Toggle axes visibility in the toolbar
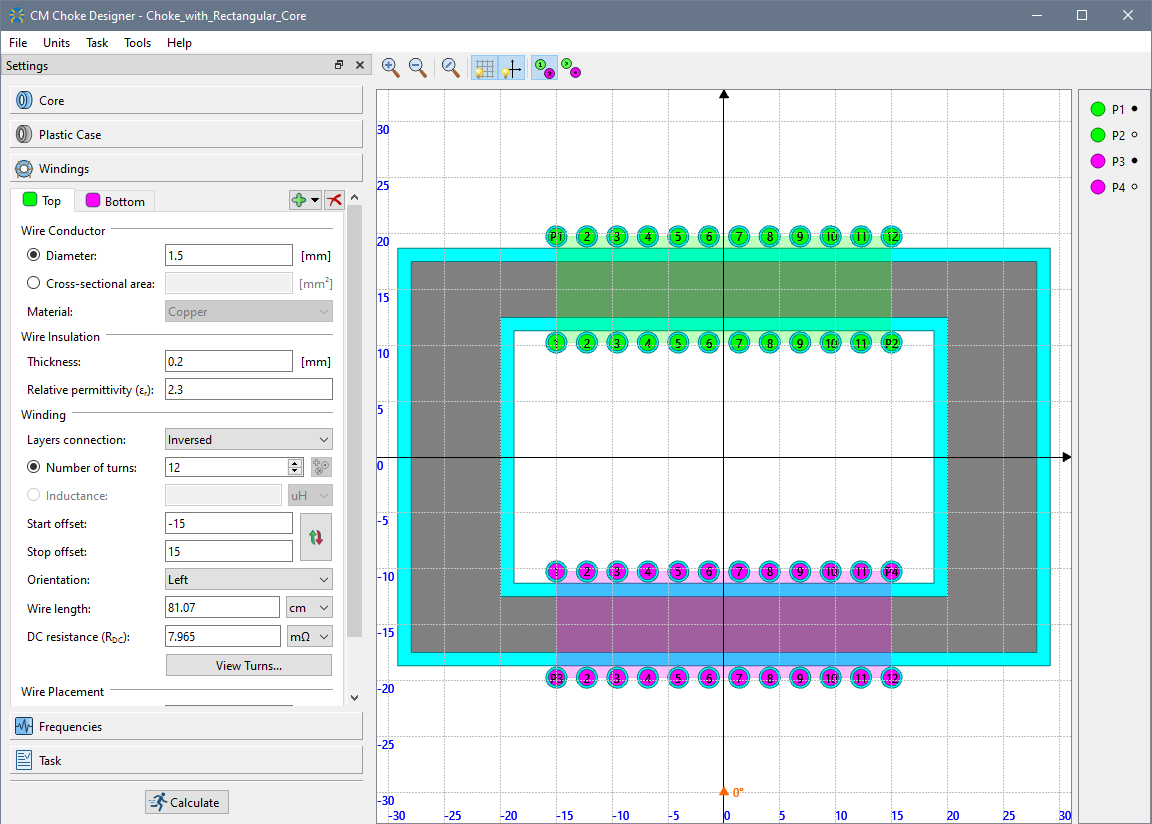This screenshot has height=824, width=1152. pyautogui.click(x=512, y=68)
